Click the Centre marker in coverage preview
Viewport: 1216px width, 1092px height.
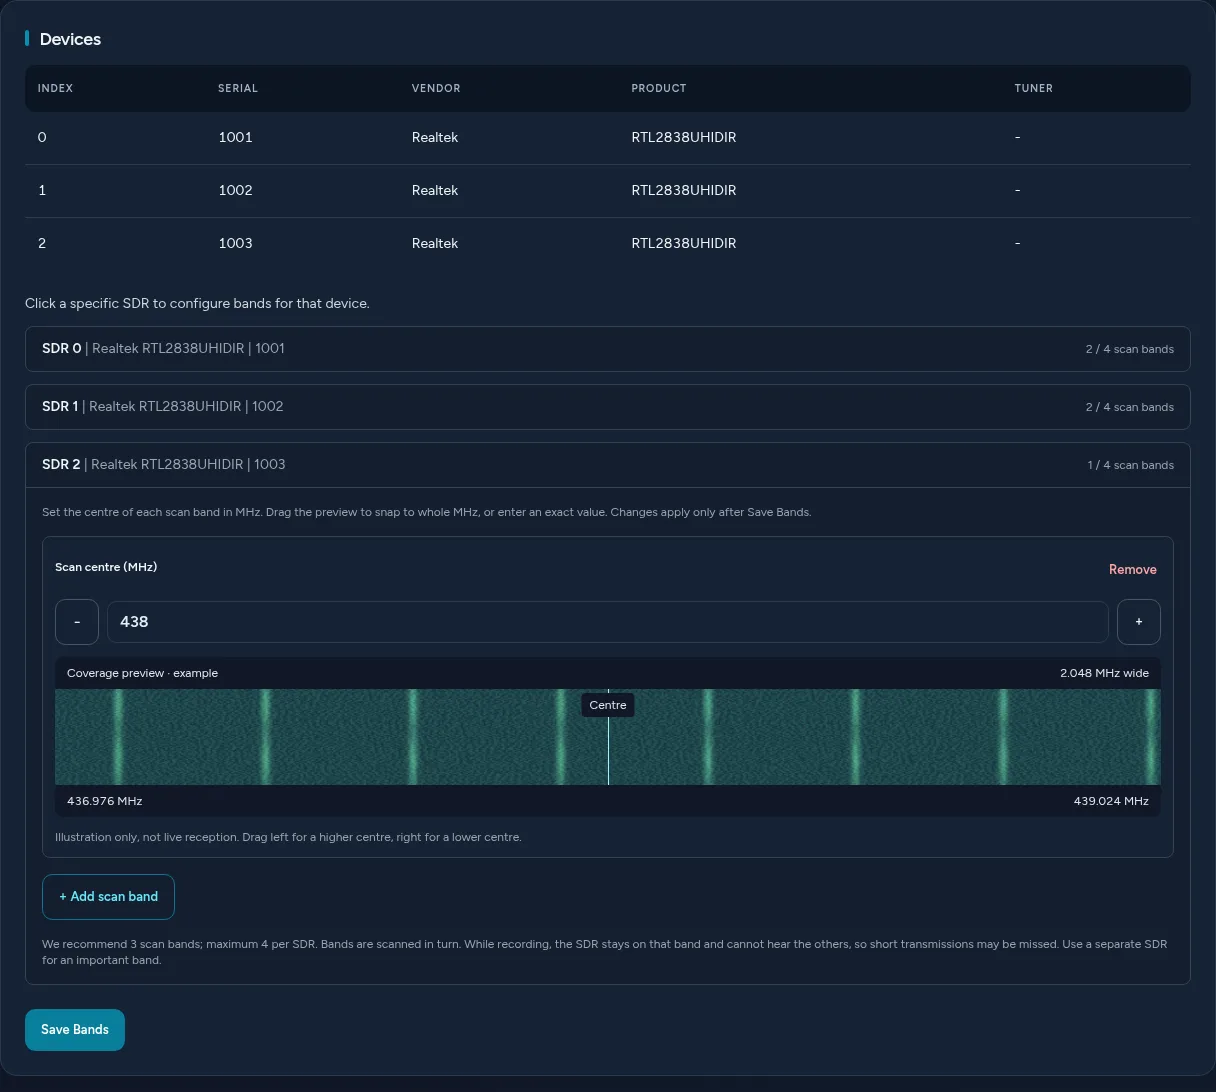pyautogui.click(x=608, y=705)
